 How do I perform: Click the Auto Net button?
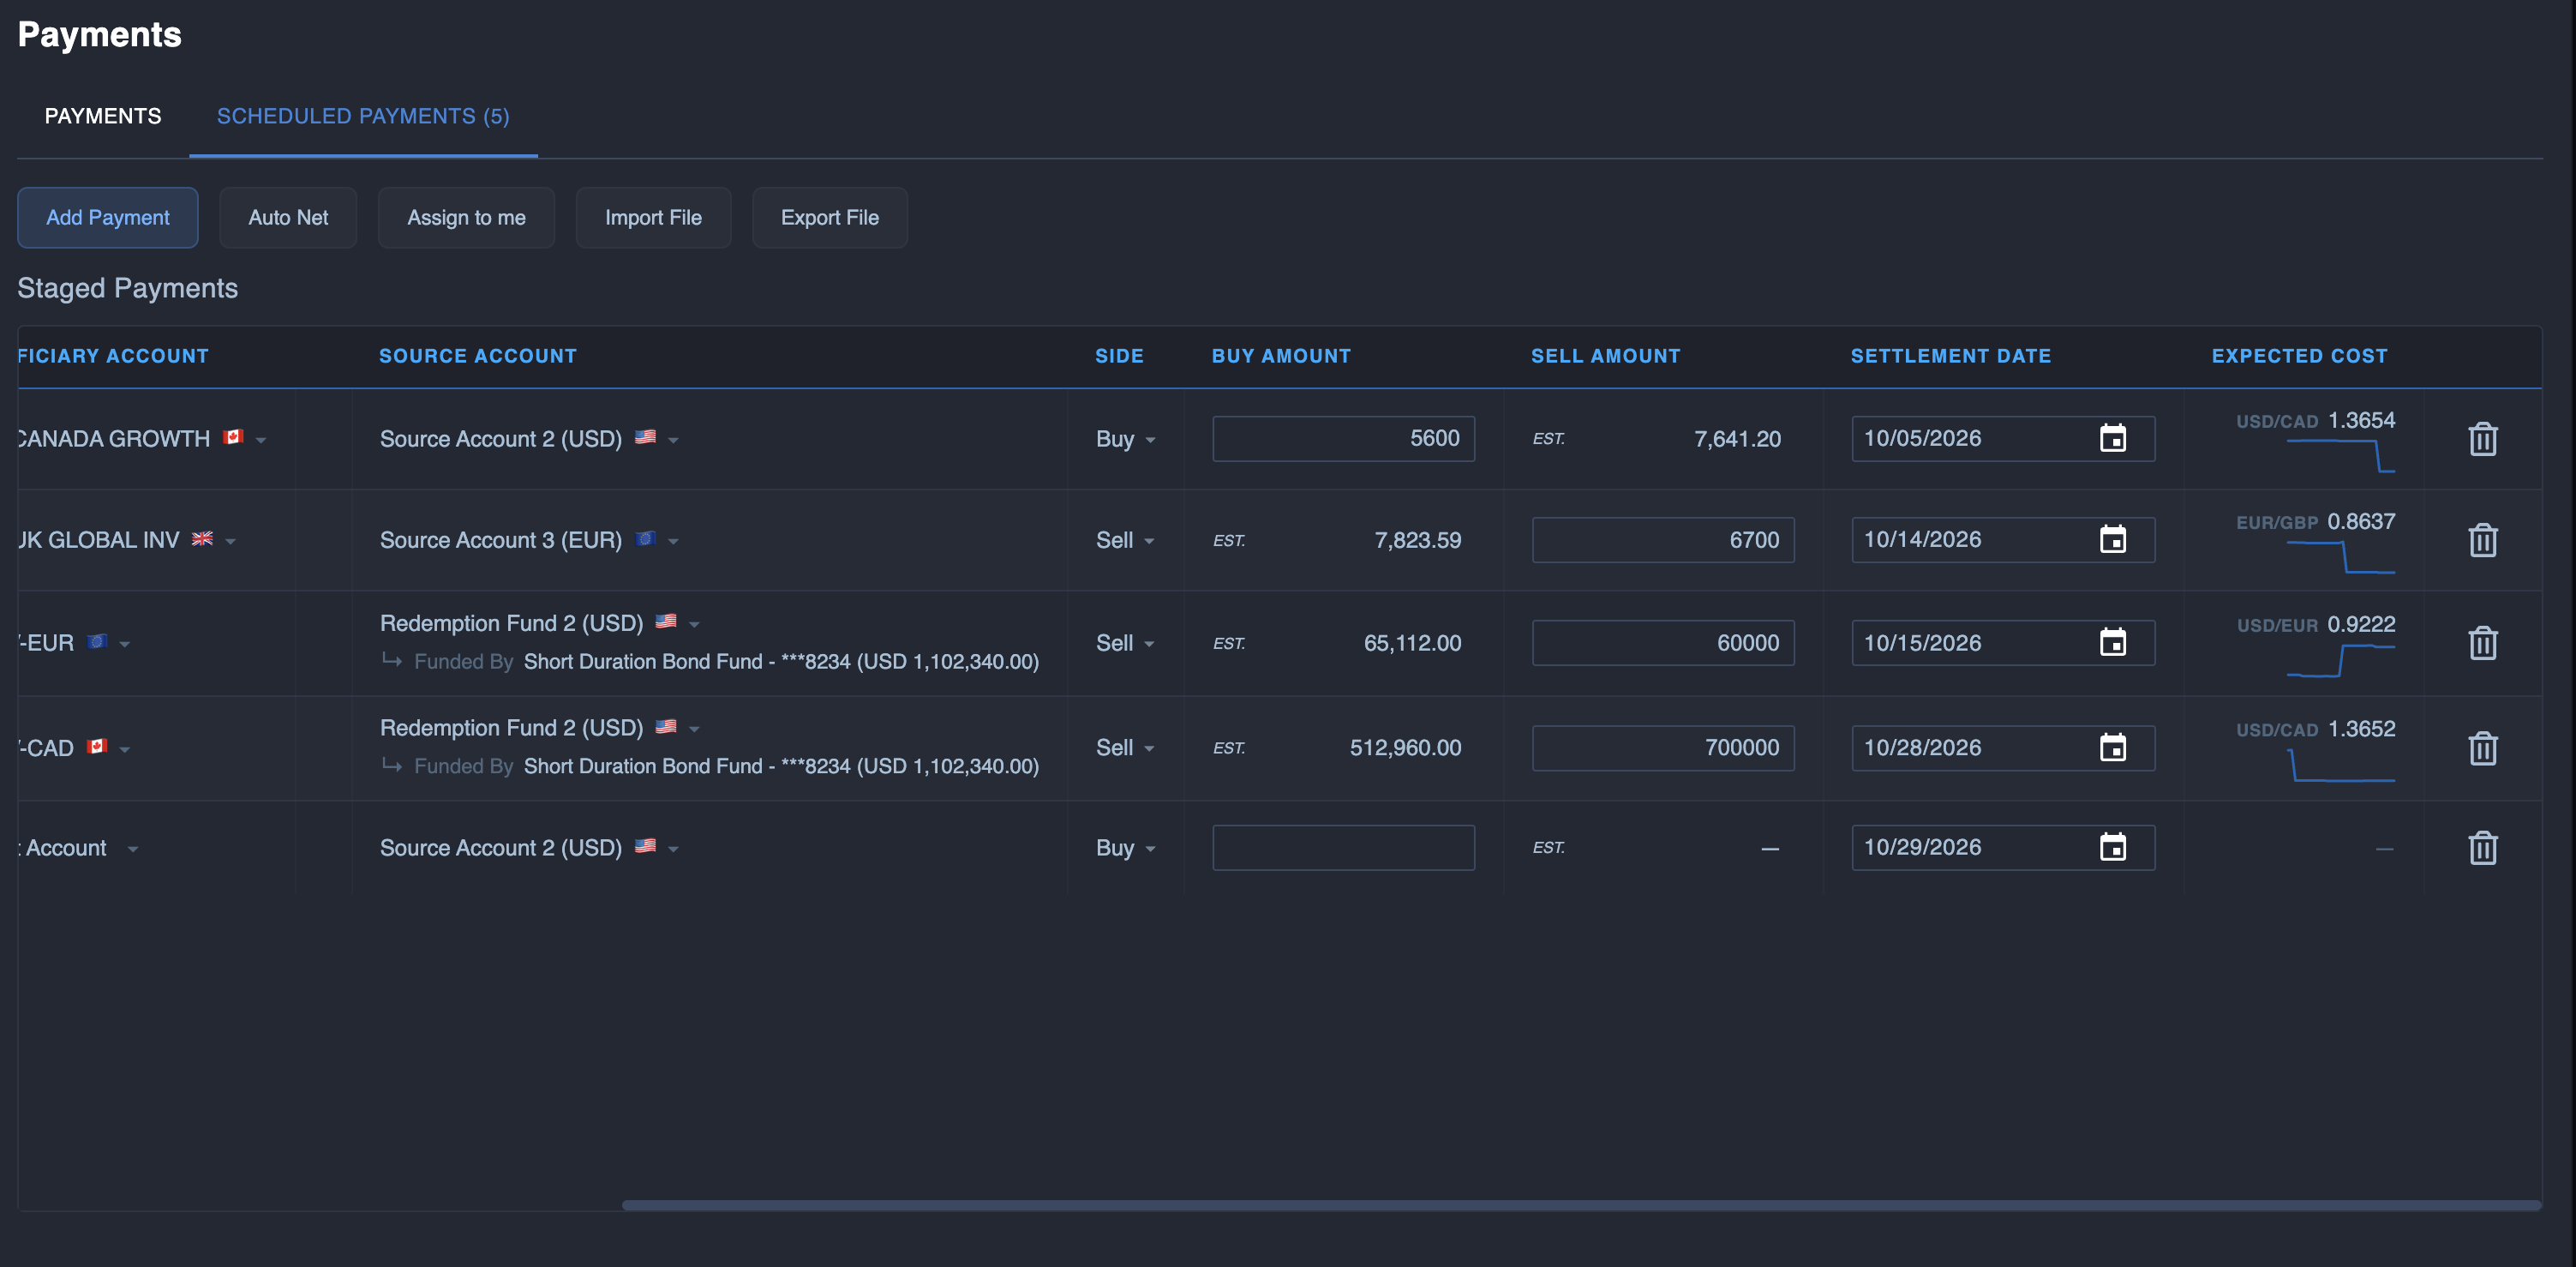[288, 217]
